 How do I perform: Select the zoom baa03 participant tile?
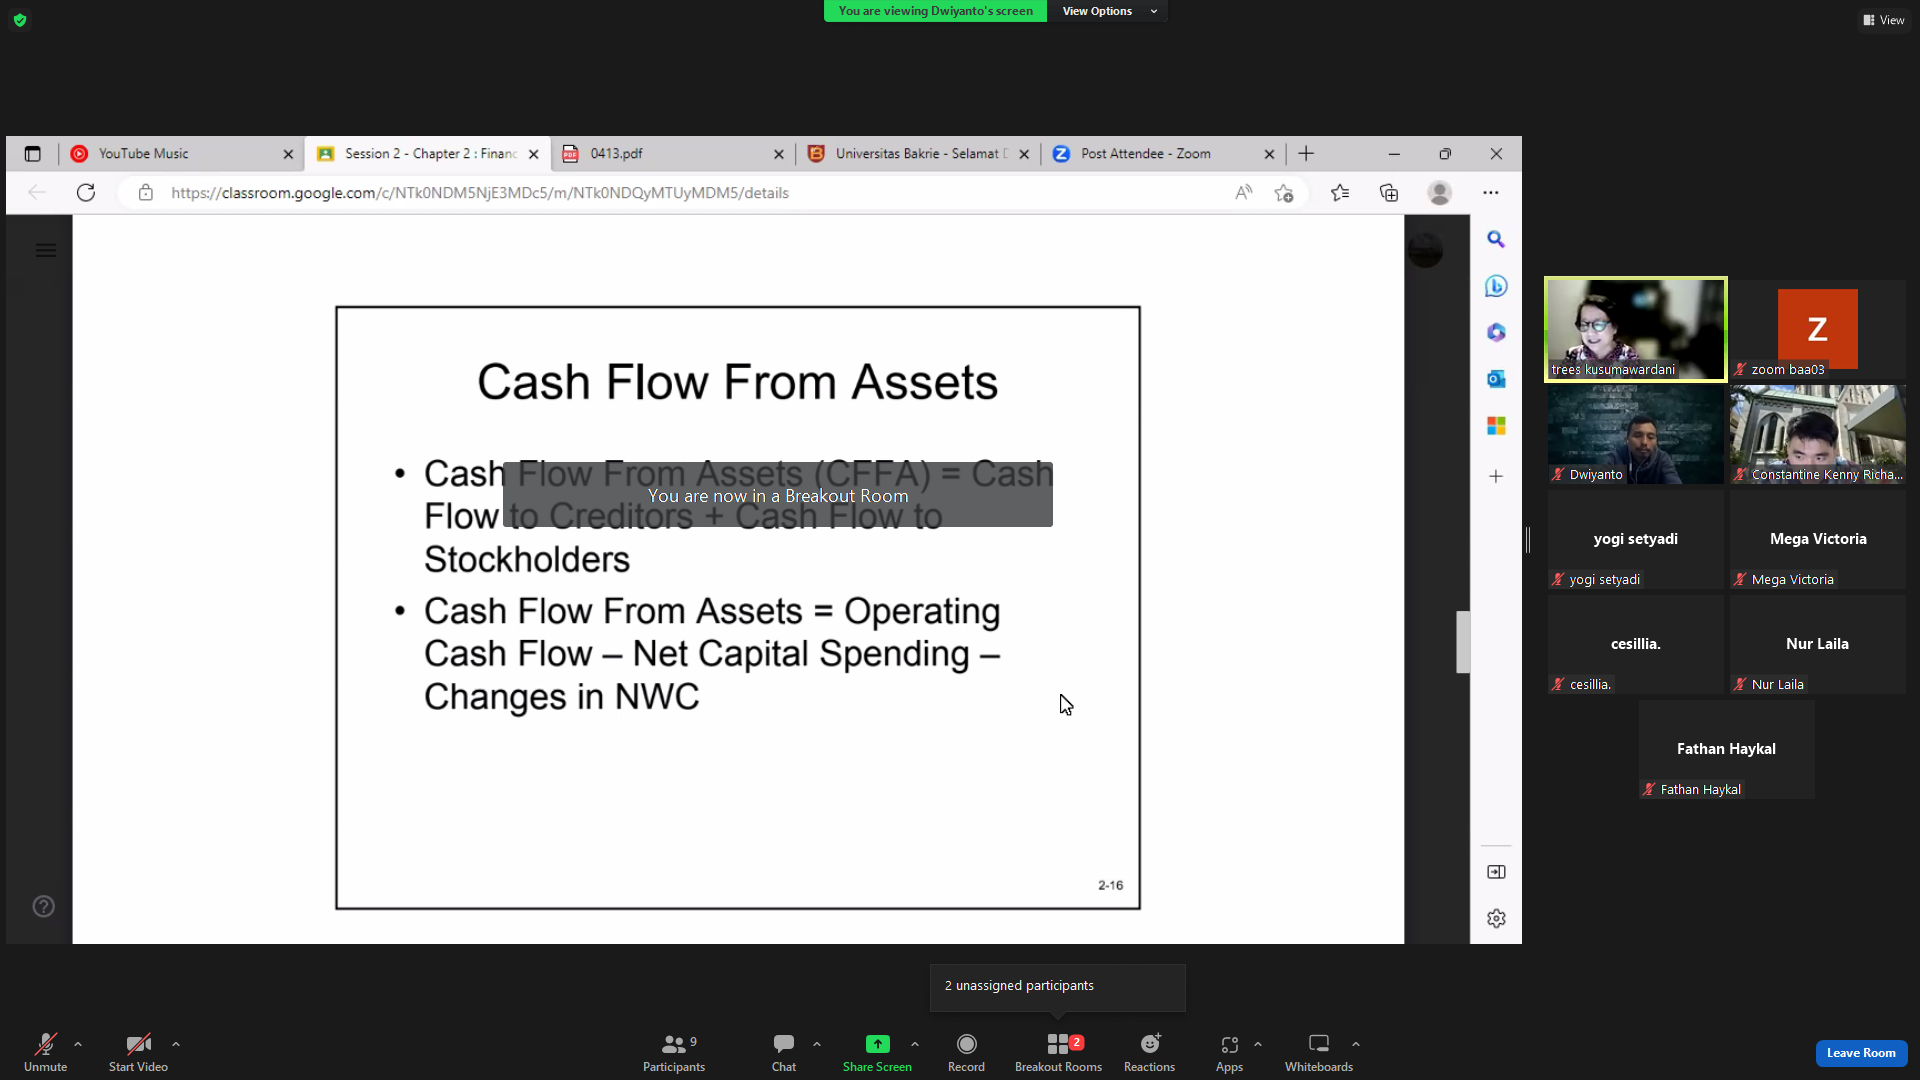pos(1818,329)
